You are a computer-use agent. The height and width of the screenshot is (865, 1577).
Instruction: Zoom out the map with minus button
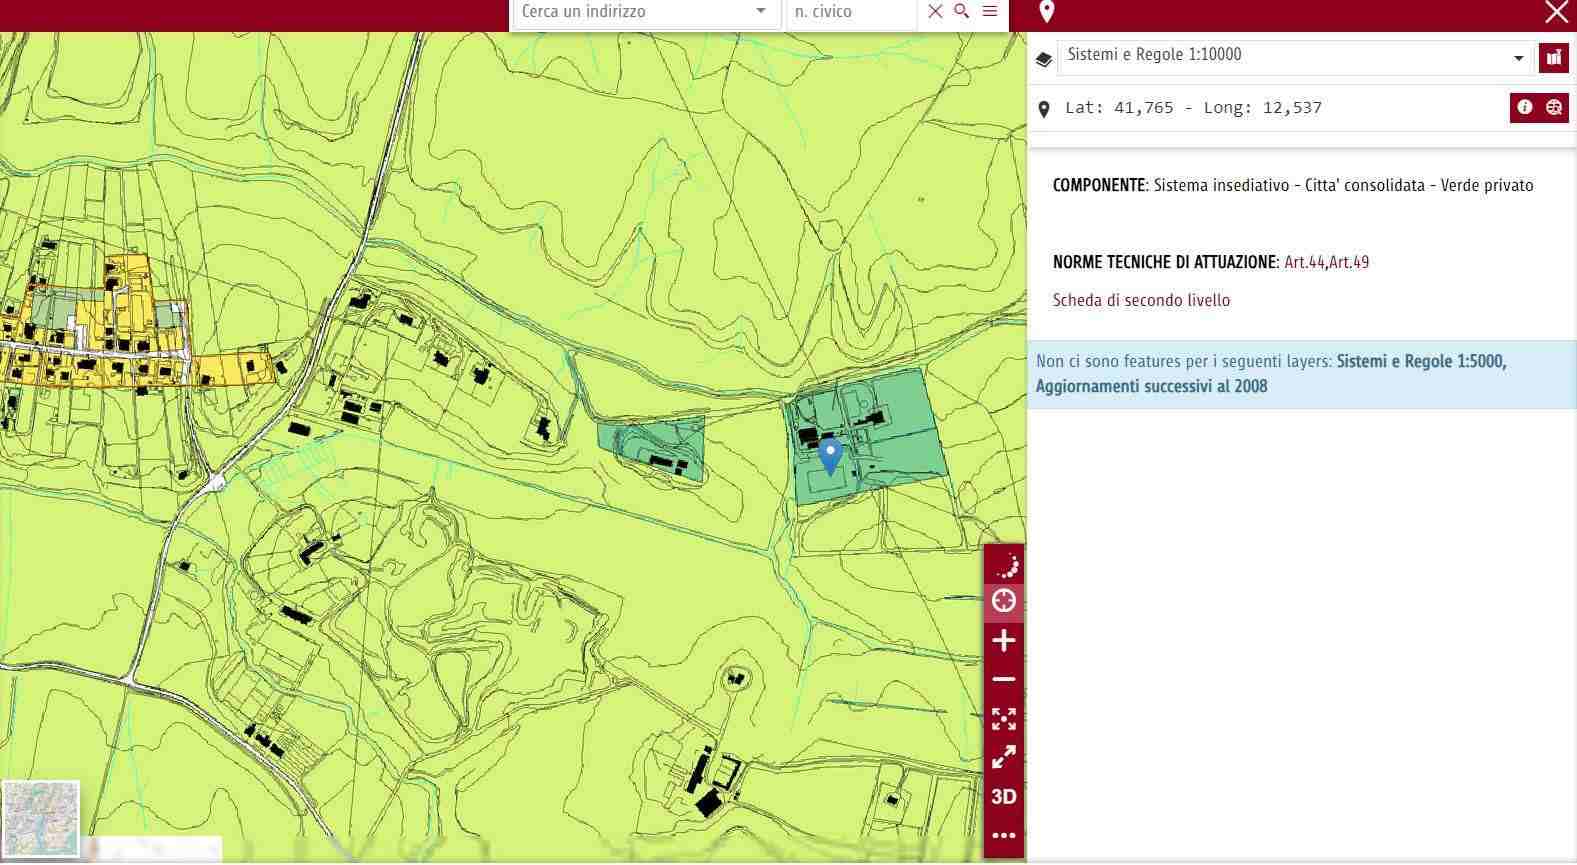pyautogui.click(x=1004, y=680)
